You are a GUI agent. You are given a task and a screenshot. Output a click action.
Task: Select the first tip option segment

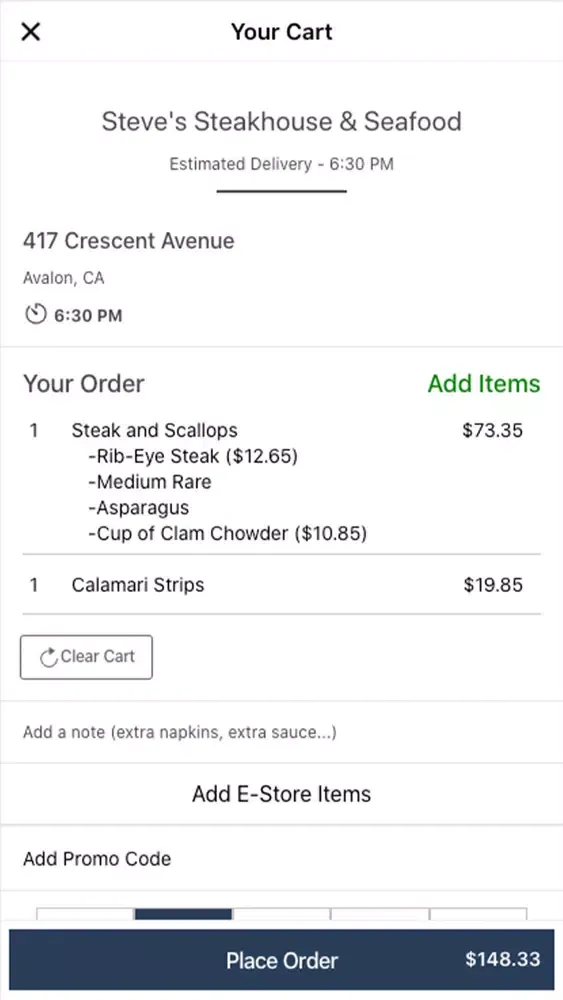click(x=85, y=914)
